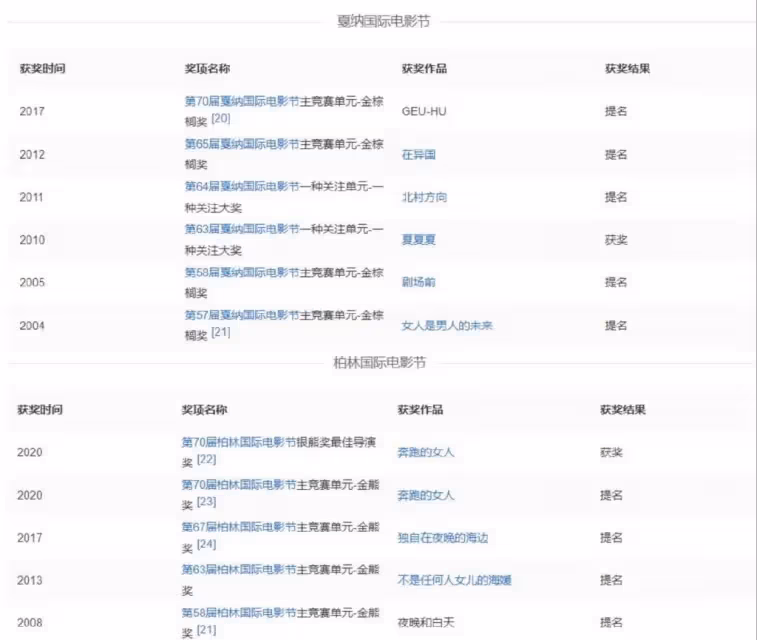The image size is (757, 640).
Task: Select year 2012 in Cannes table
Action: click(32, 154)
